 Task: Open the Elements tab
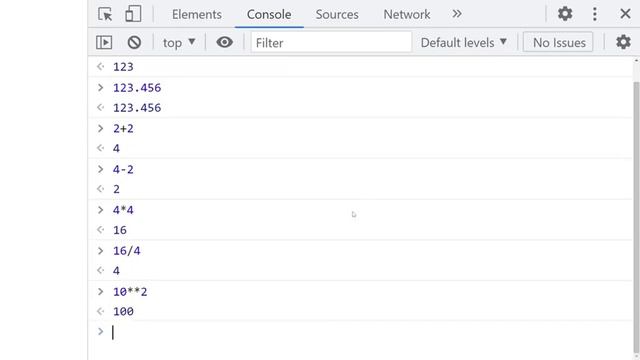click(x=197, y=14)
